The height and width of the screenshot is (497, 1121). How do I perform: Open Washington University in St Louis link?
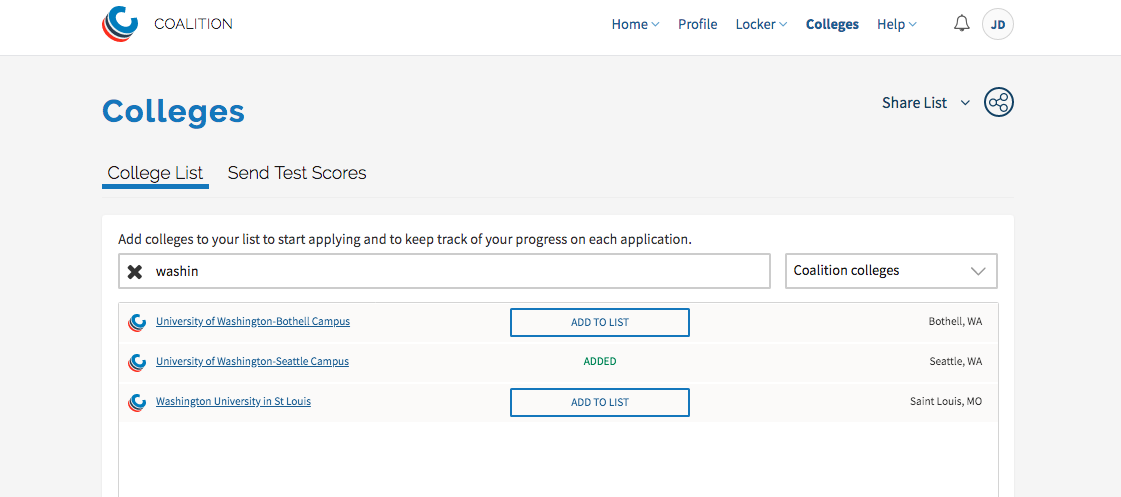233,402
